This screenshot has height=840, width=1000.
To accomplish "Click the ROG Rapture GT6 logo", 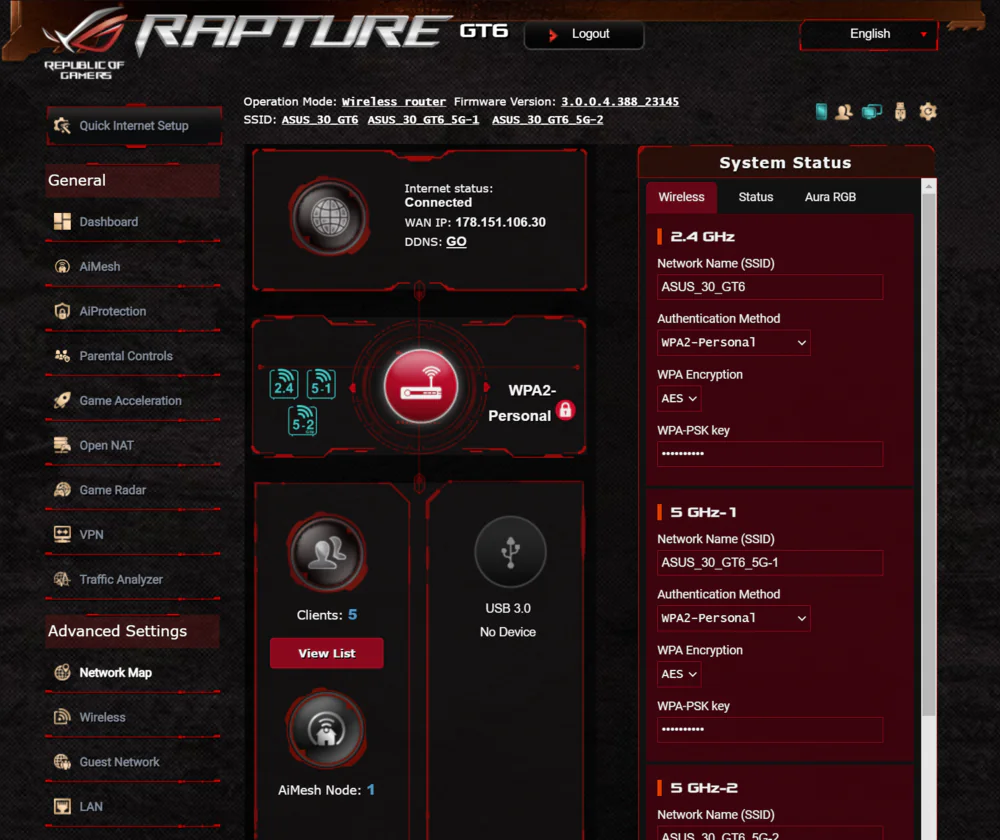I will 275,41.
